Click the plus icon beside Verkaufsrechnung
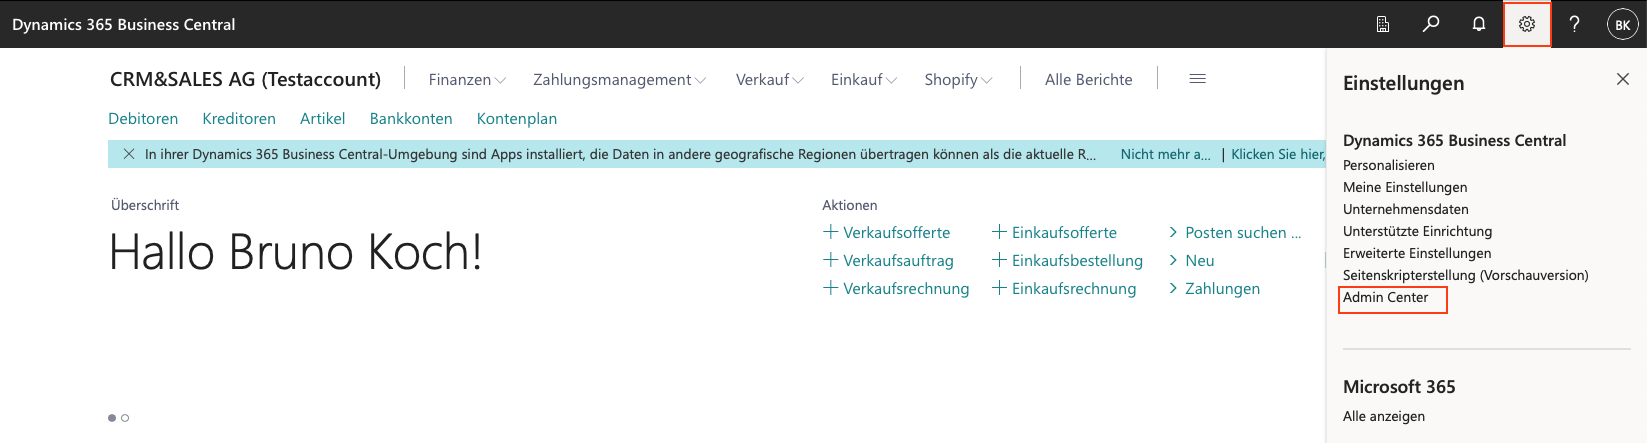Viewport: 1647px width, 443px height. [x=830, y=288]
